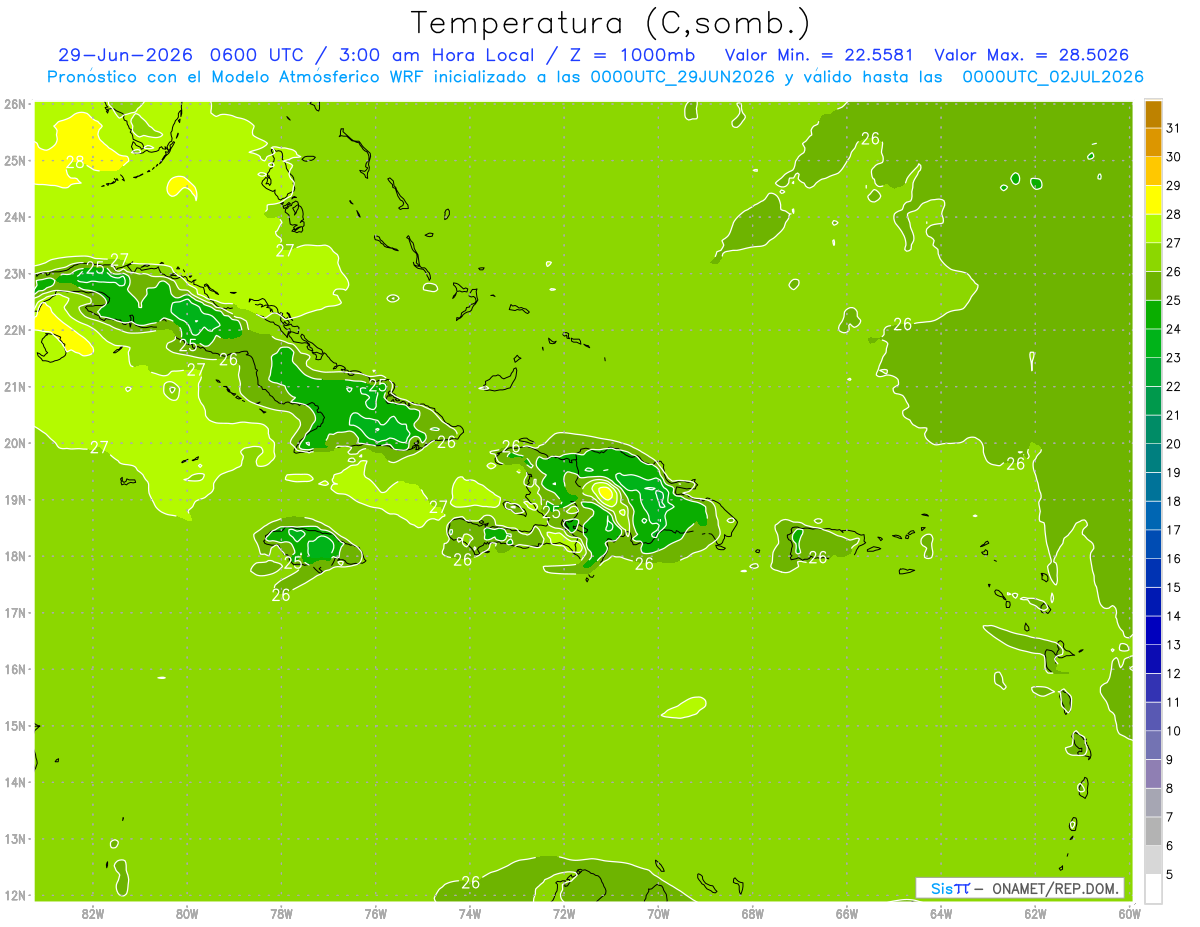The width and height of the screenshot is (1200, 927).
Task: Click the white swatch below 5 on the scale
Action: pyautogui.click(x=1153, y=888)
